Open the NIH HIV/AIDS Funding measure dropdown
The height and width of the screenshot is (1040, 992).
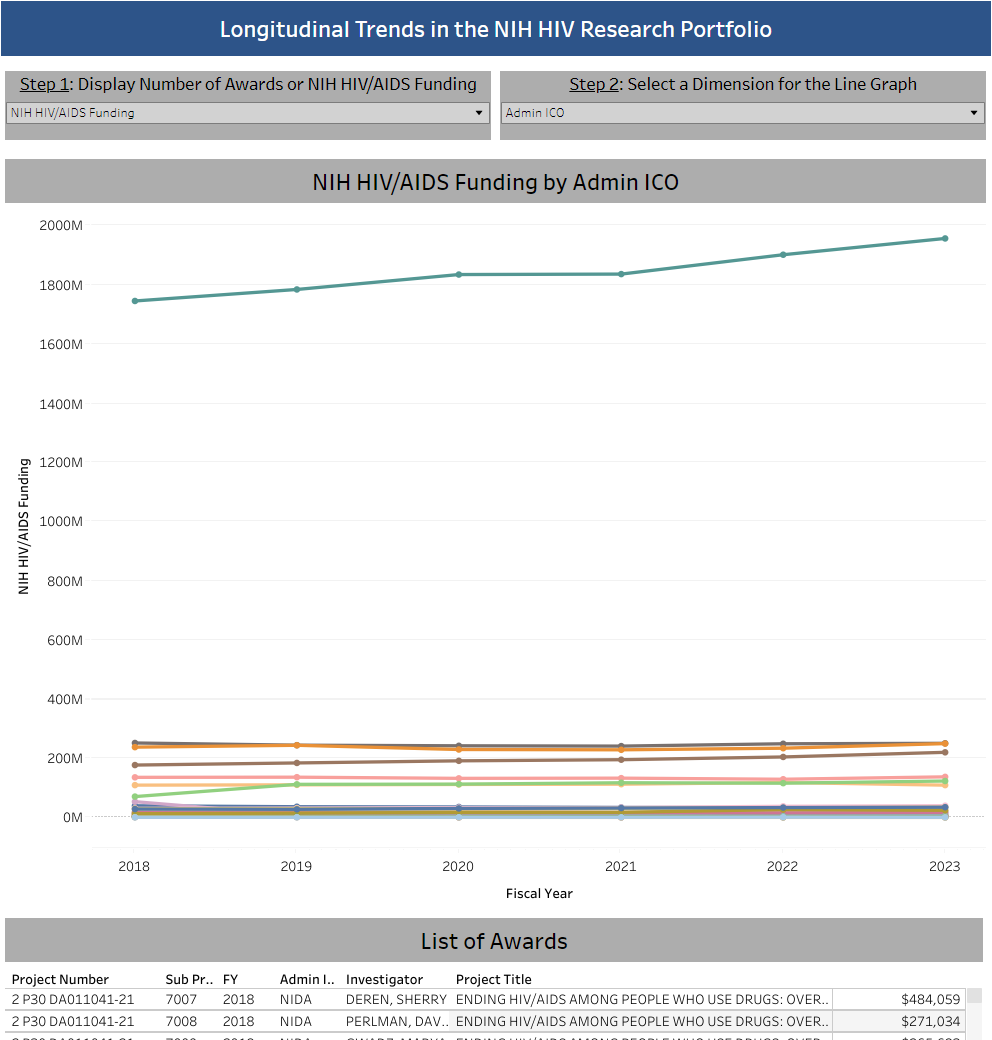coord(248,113)
